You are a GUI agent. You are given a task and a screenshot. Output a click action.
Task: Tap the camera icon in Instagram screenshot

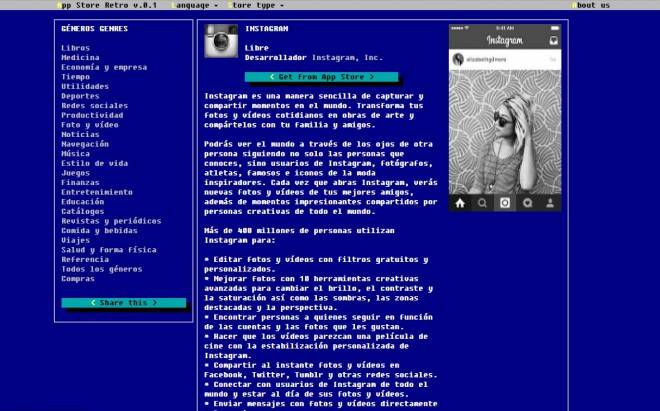click(x=505, y=203)
